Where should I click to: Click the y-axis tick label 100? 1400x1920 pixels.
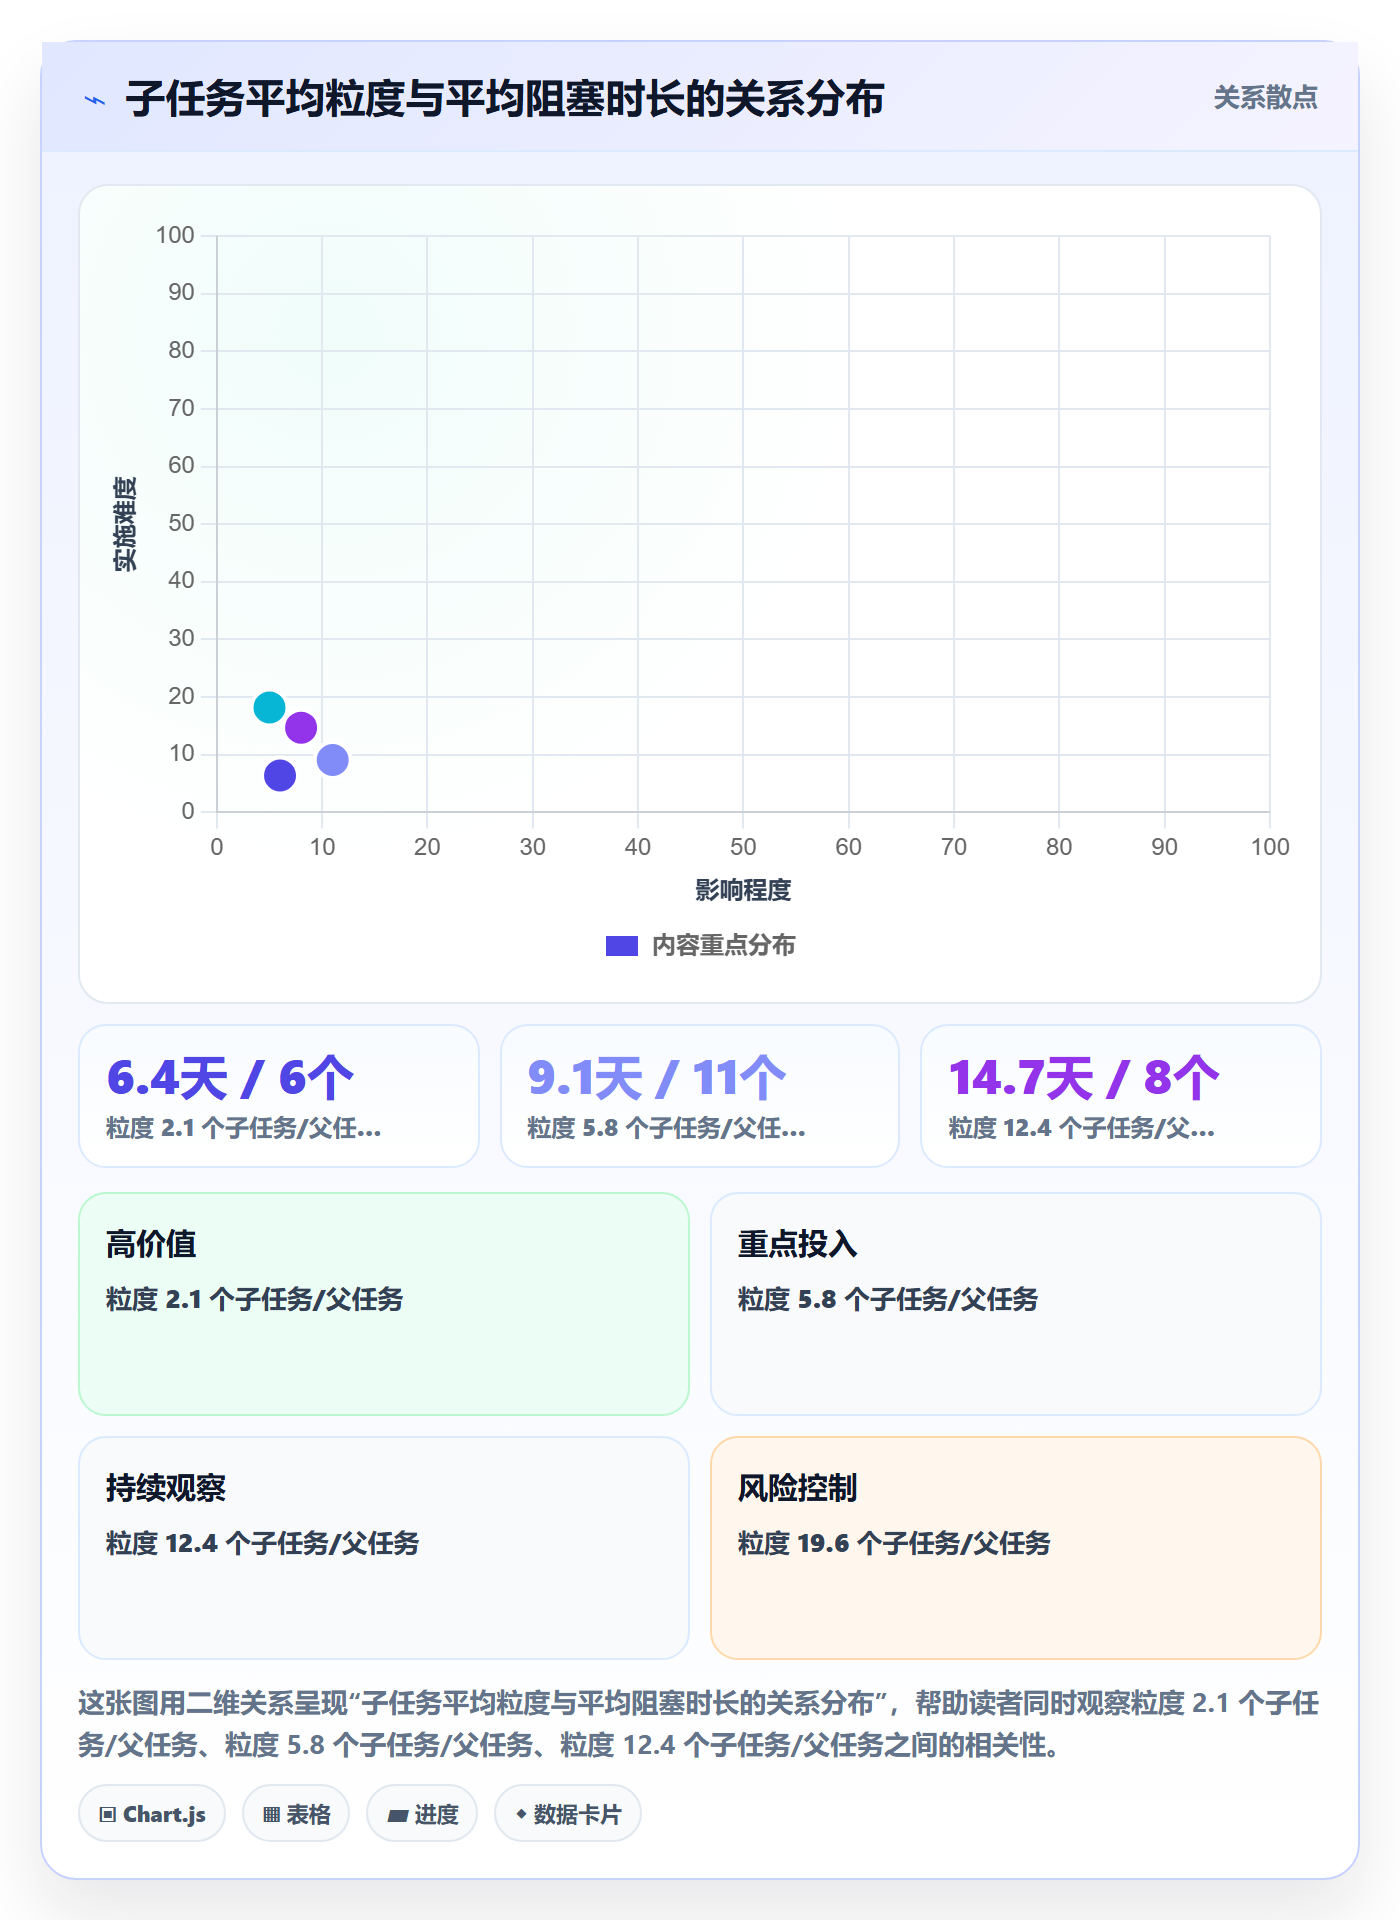point(175,235)
